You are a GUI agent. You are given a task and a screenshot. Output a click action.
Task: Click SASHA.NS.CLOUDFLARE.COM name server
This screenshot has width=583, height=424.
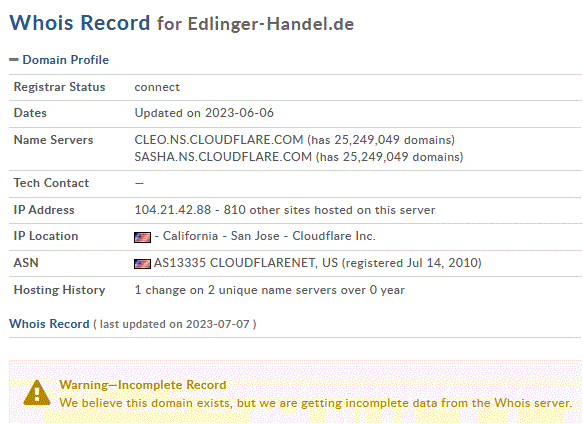[223, 157]
